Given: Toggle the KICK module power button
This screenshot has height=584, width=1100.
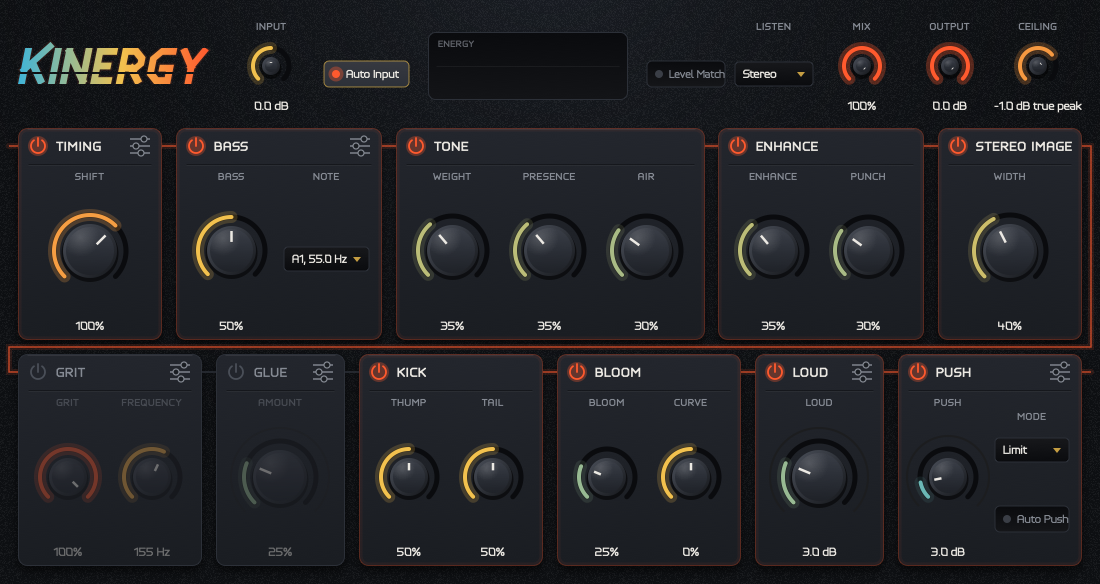Looking at the screenshot, I should click(x=379, y=372).
